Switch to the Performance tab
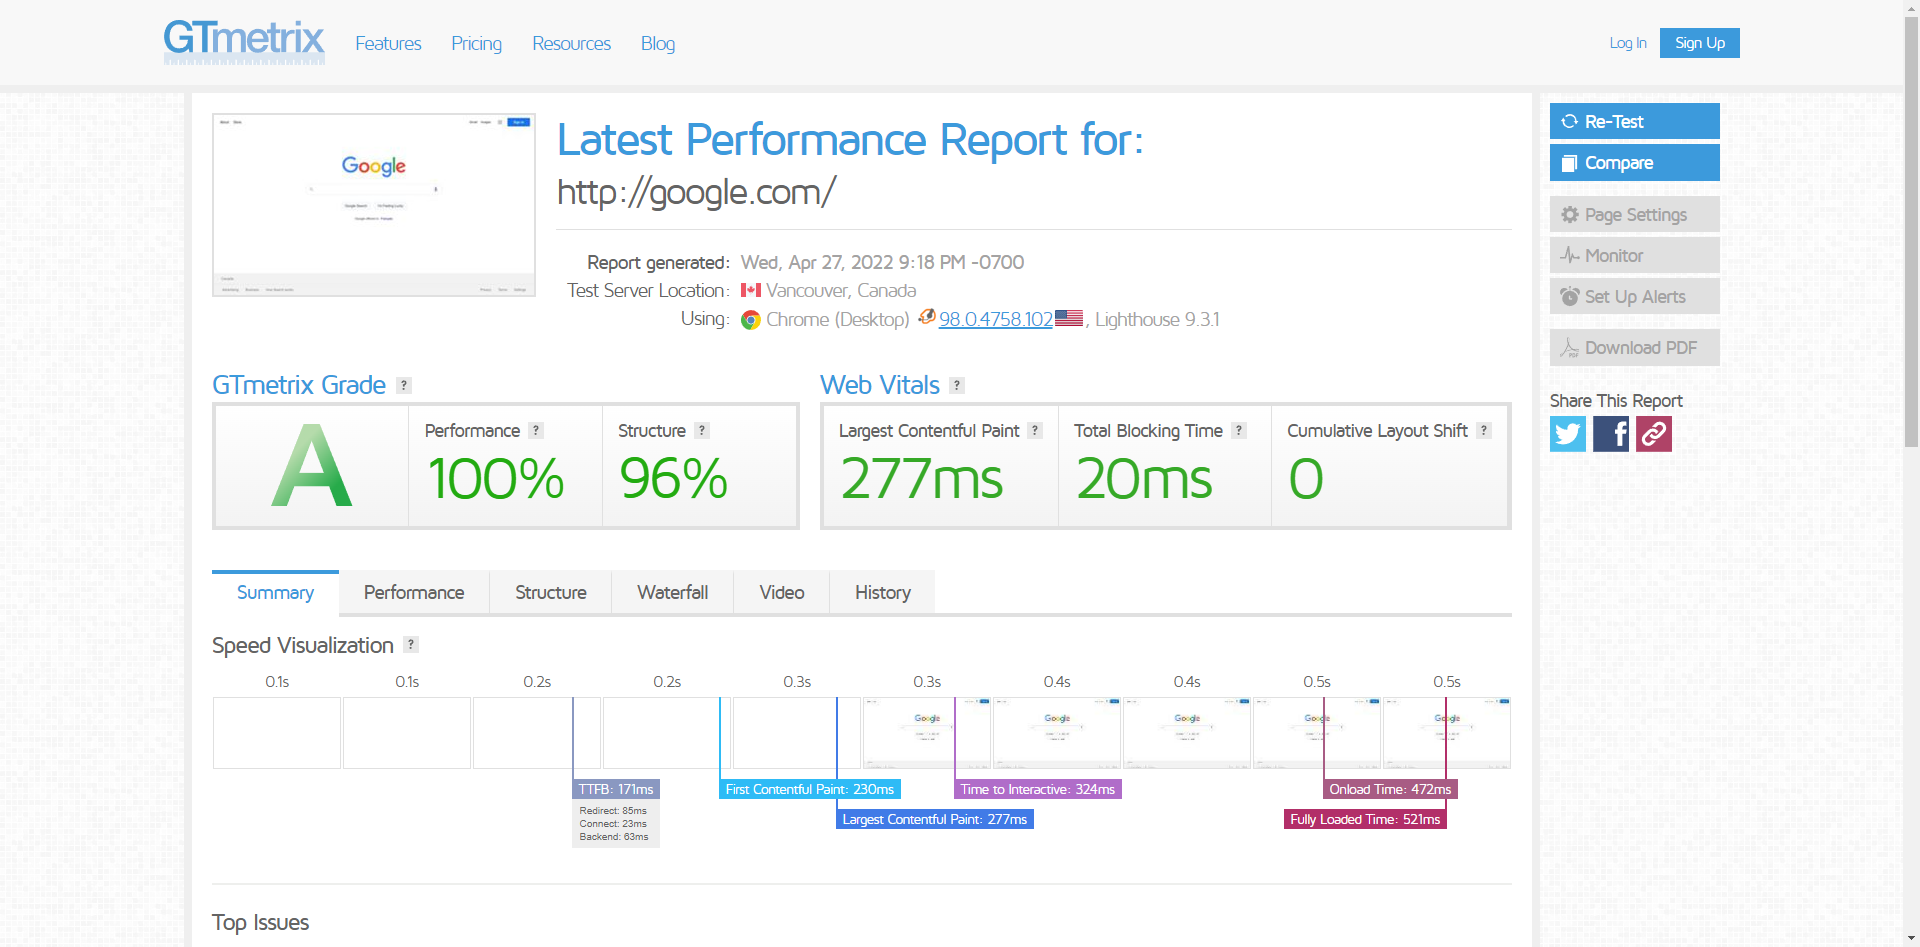Image resolution: width=1920 pixels, height=947 pixels. (414, 592)
